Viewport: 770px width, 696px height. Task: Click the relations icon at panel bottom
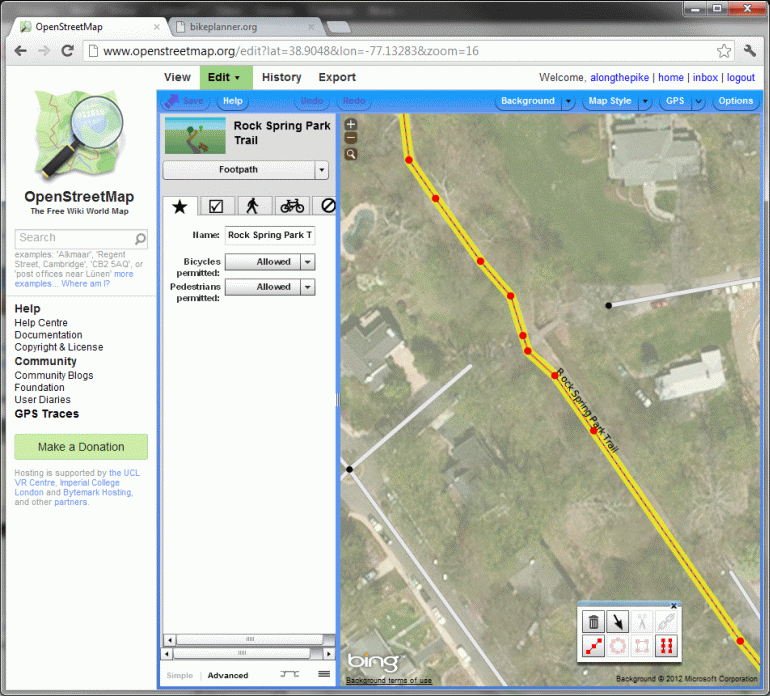tap(289, 674)
